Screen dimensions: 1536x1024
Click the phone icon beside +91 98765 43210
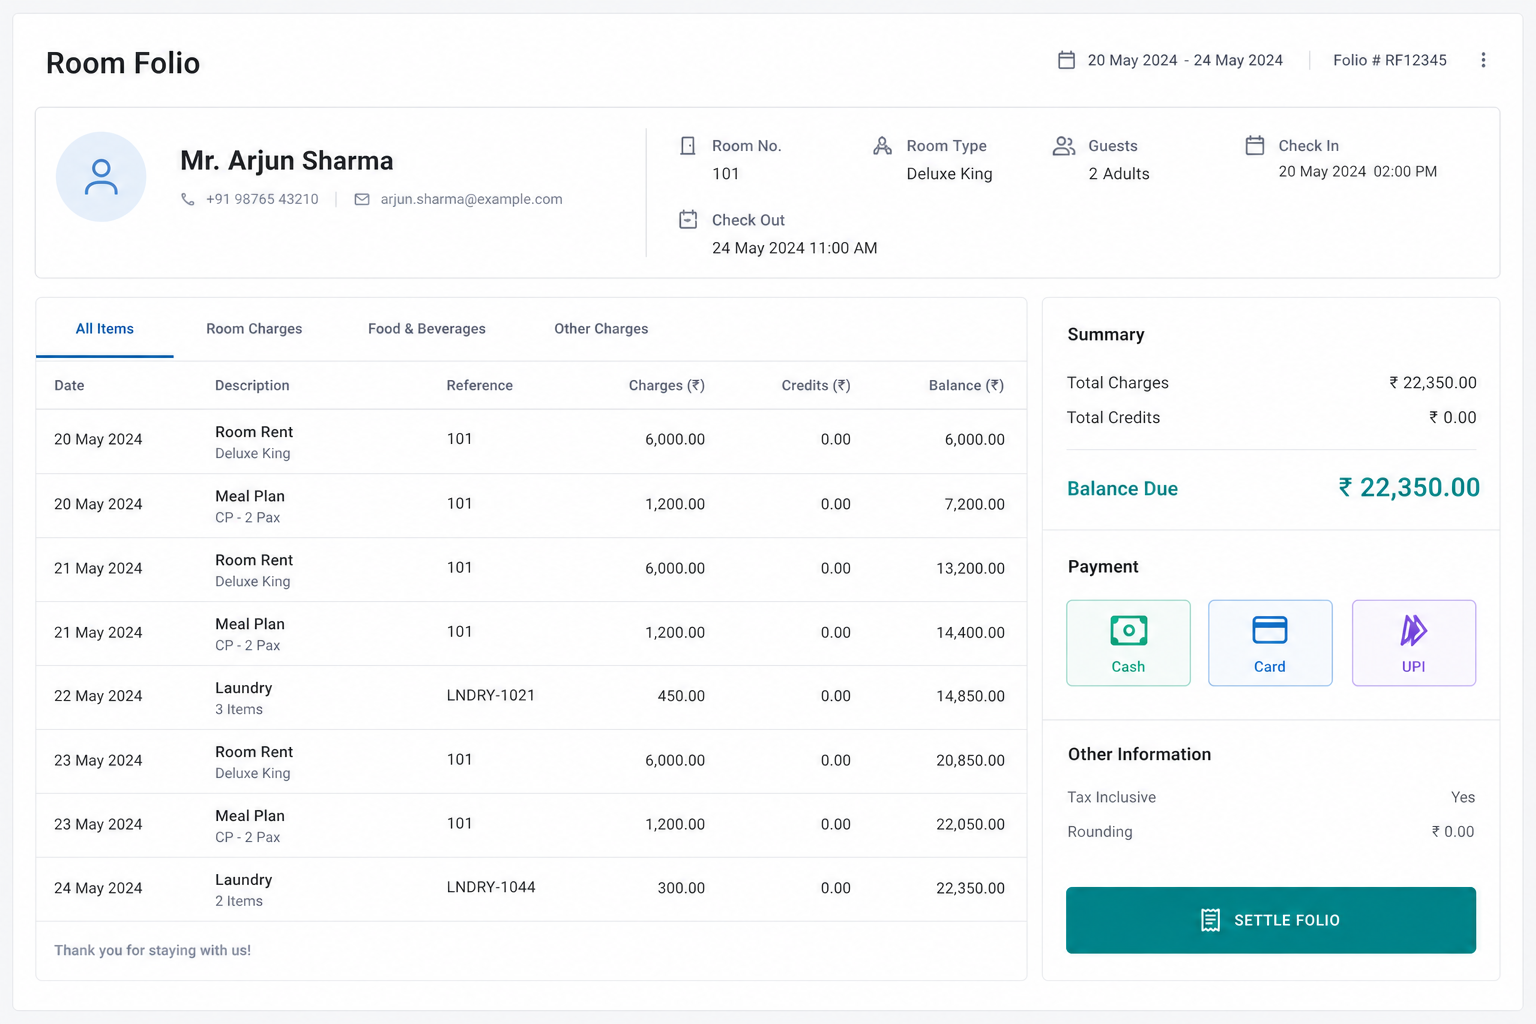click(187, 199)
